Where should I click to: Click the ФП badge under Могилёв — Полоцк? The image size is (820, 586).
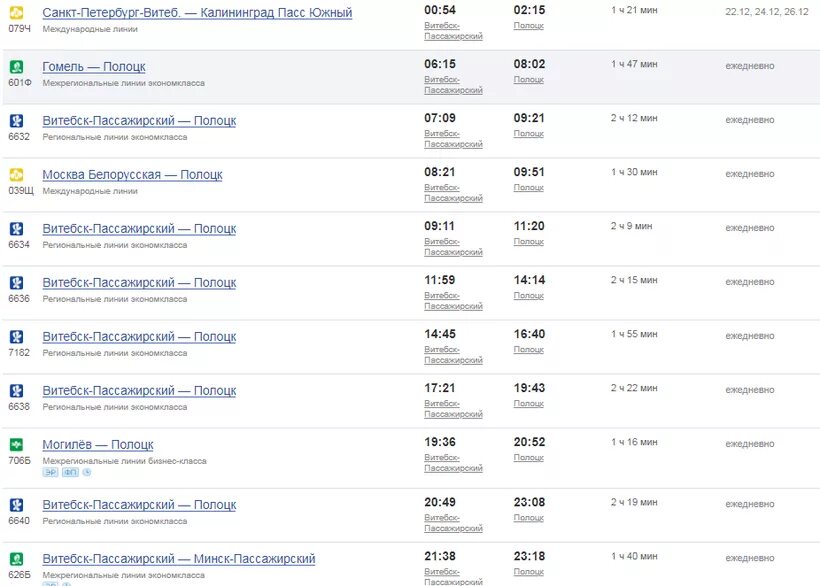(70, 472)
